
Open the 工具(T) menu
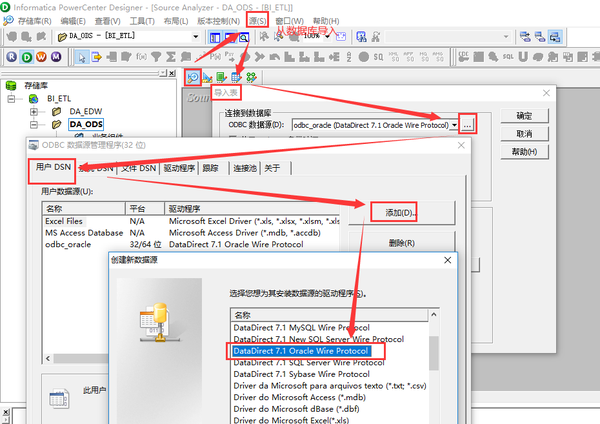(x=142, y=21)
